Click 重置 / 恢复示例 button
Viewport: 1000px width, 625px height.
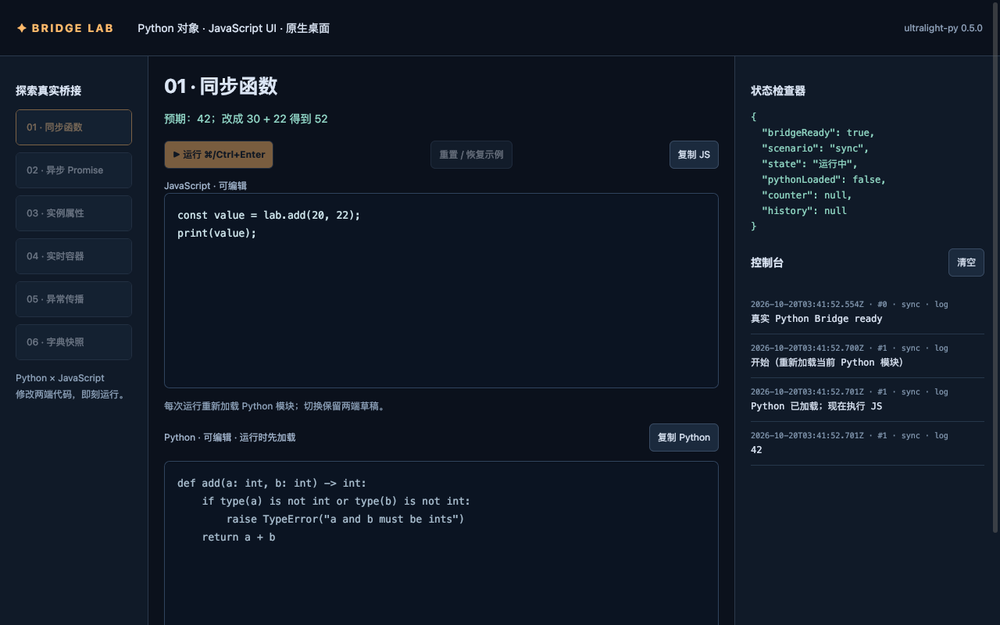click(471, 154)
